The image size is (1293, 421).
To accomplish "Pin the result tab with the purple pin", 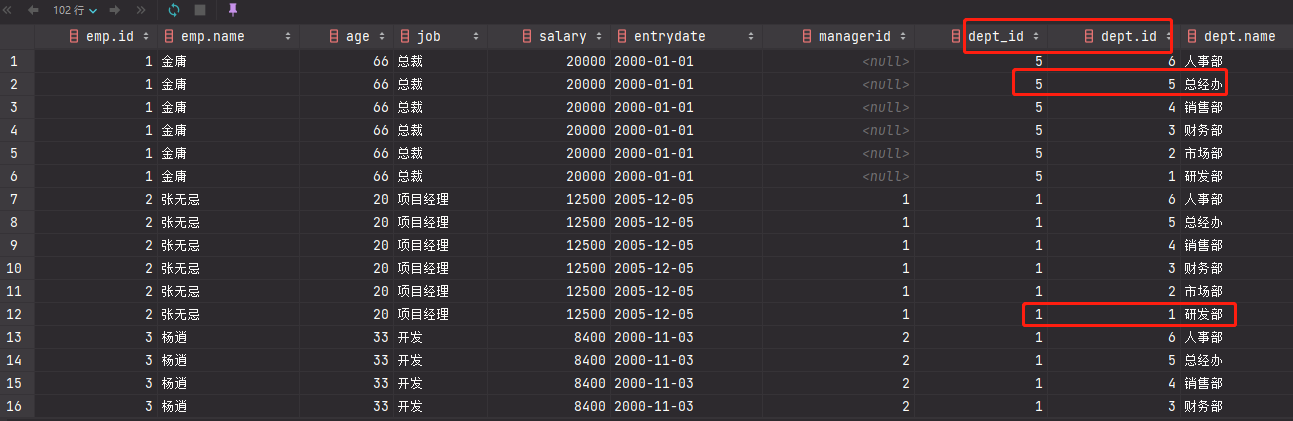I will pos(233,10).
